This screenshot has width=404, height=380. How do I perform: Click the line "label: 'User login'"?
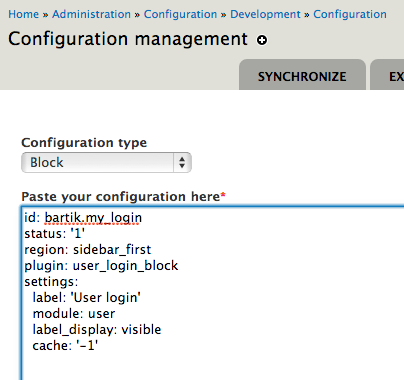click(87, 297)
